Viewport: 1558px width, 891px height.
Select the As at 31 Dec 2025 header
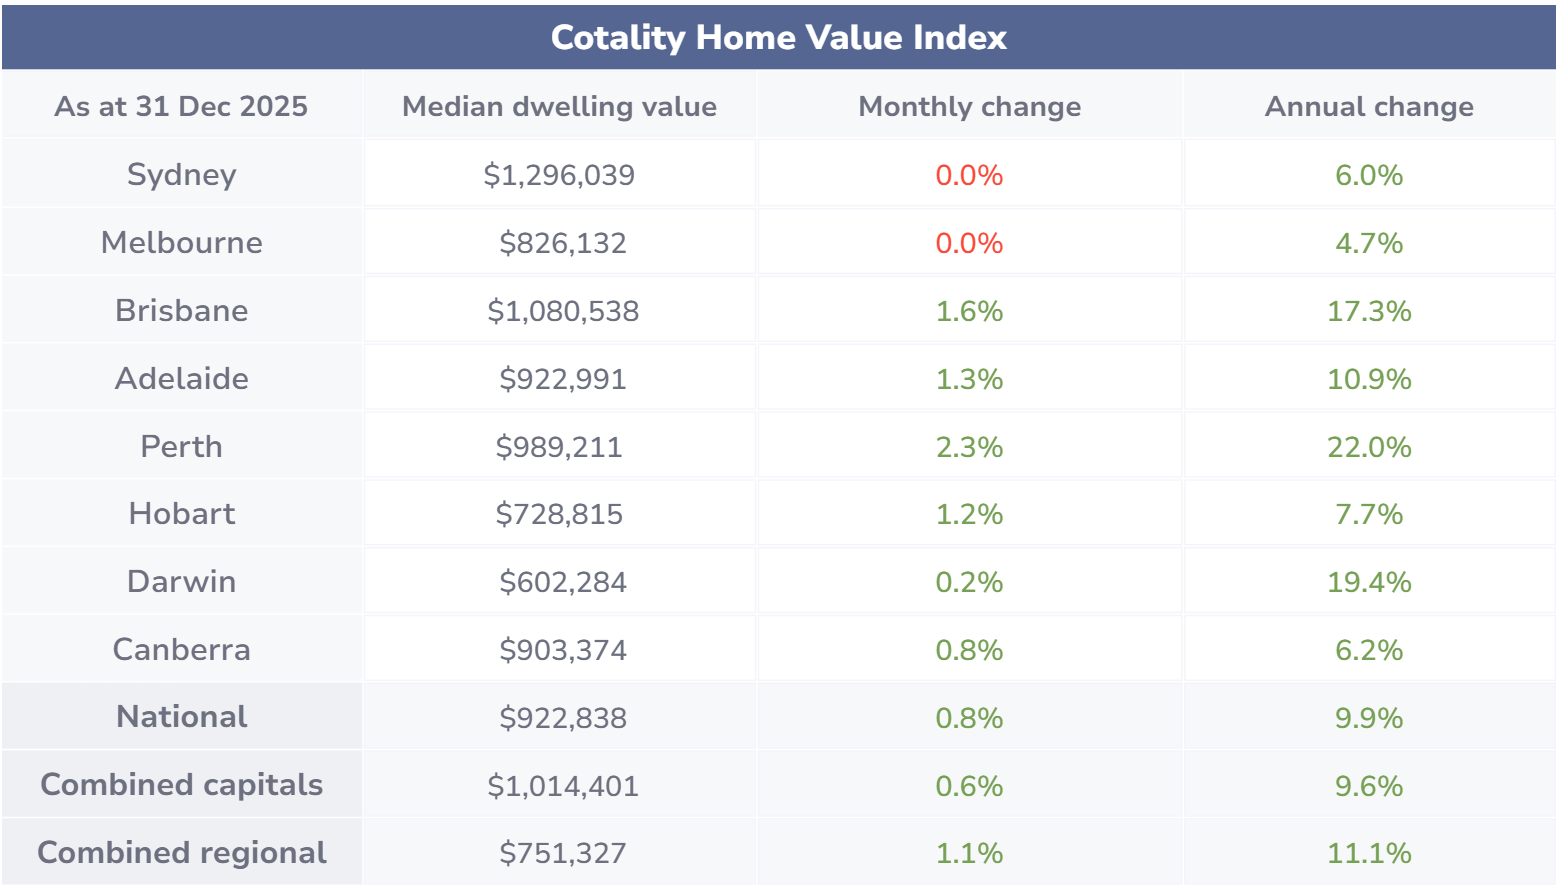click(181, 107)
